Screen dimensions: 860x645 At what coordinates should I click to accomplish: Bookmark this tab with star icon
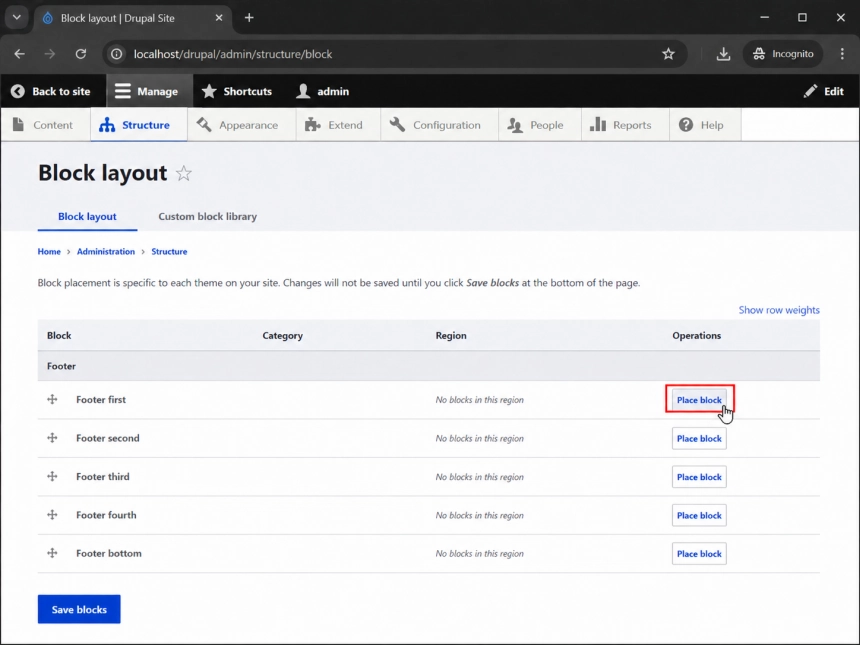(x=668, y=54)
